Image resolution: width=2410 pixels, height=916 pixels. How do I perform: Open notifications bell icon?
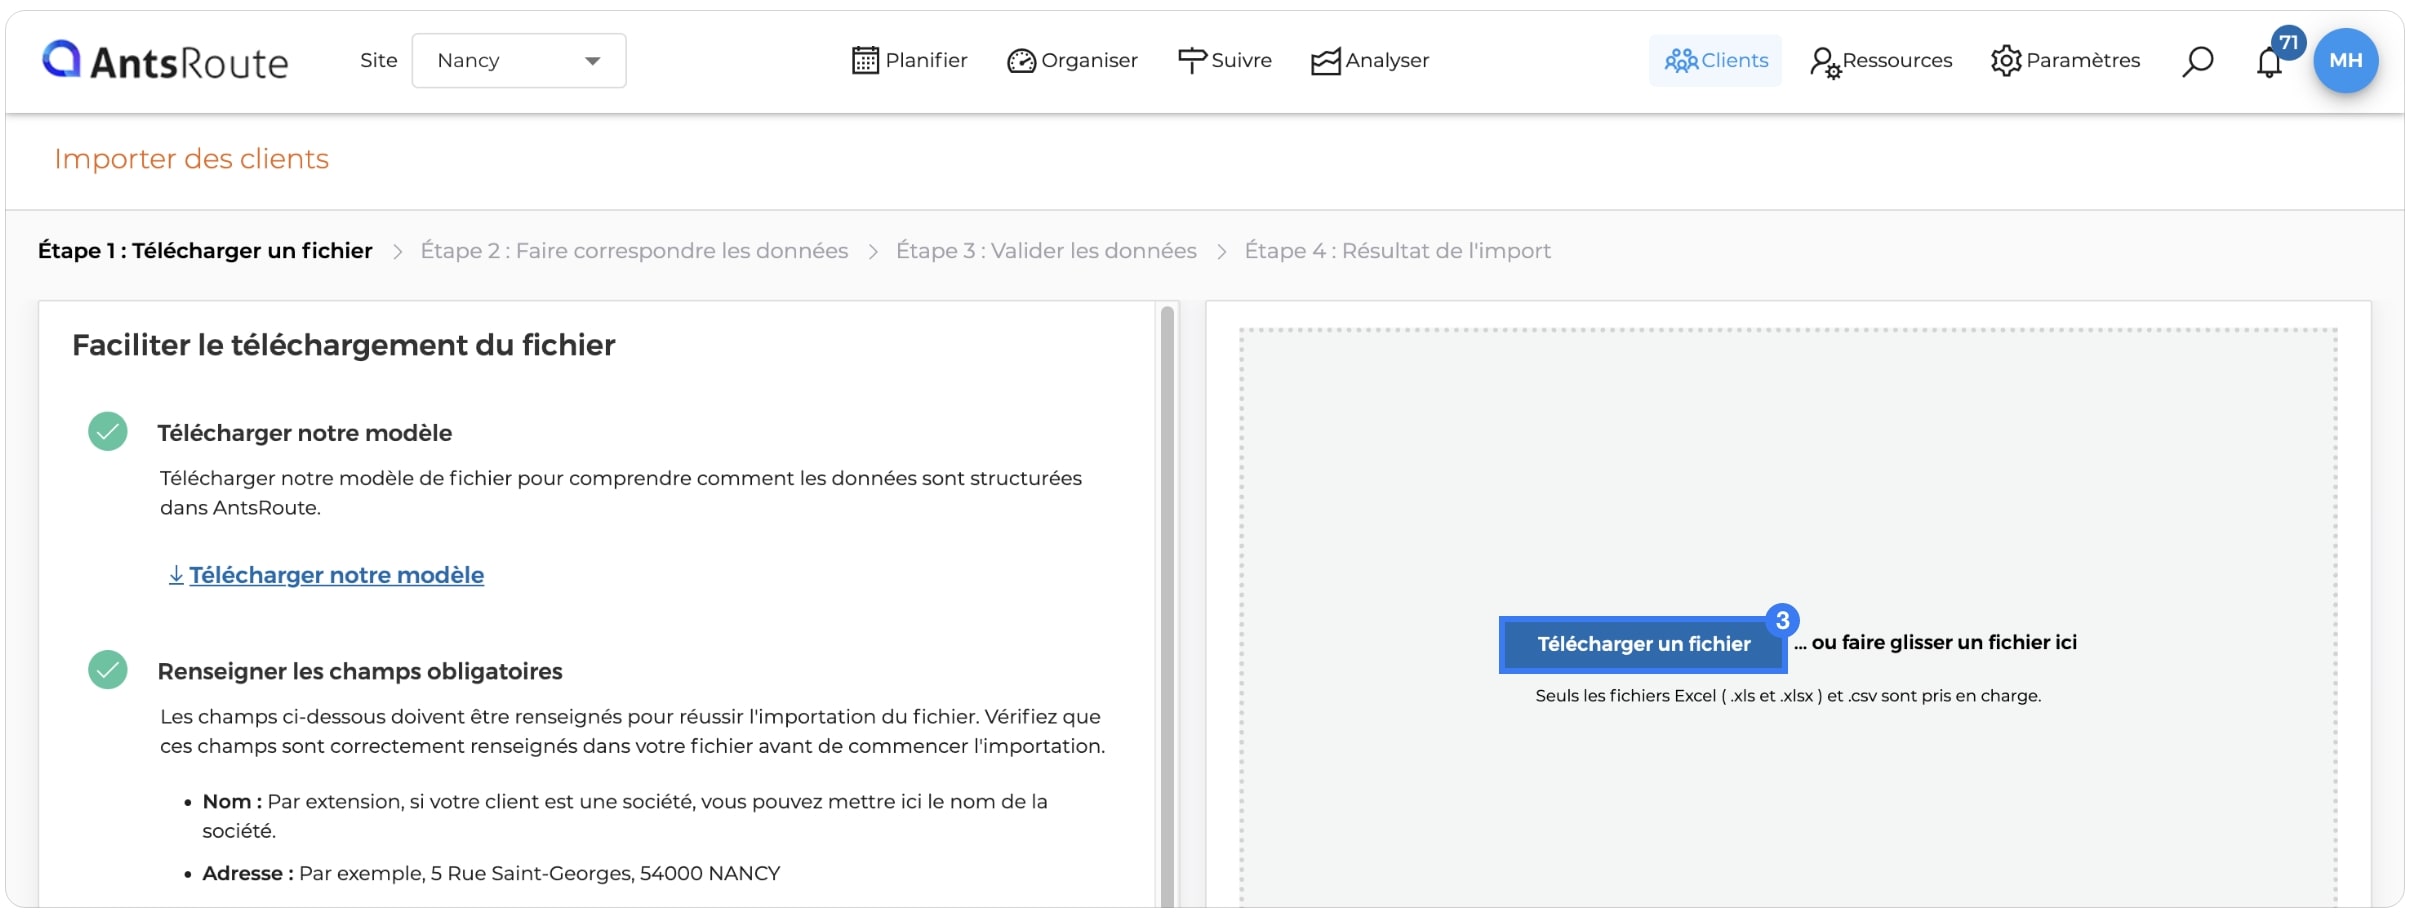pyautogui.click(x=2269, y=63)
